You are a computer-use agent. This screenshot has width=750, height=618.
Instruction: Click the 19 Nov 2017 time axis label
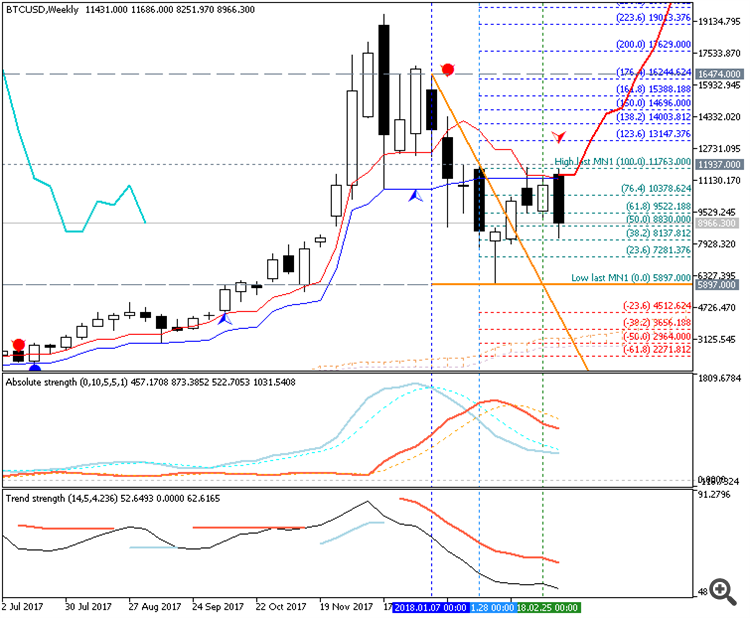[x=346, y=607]
